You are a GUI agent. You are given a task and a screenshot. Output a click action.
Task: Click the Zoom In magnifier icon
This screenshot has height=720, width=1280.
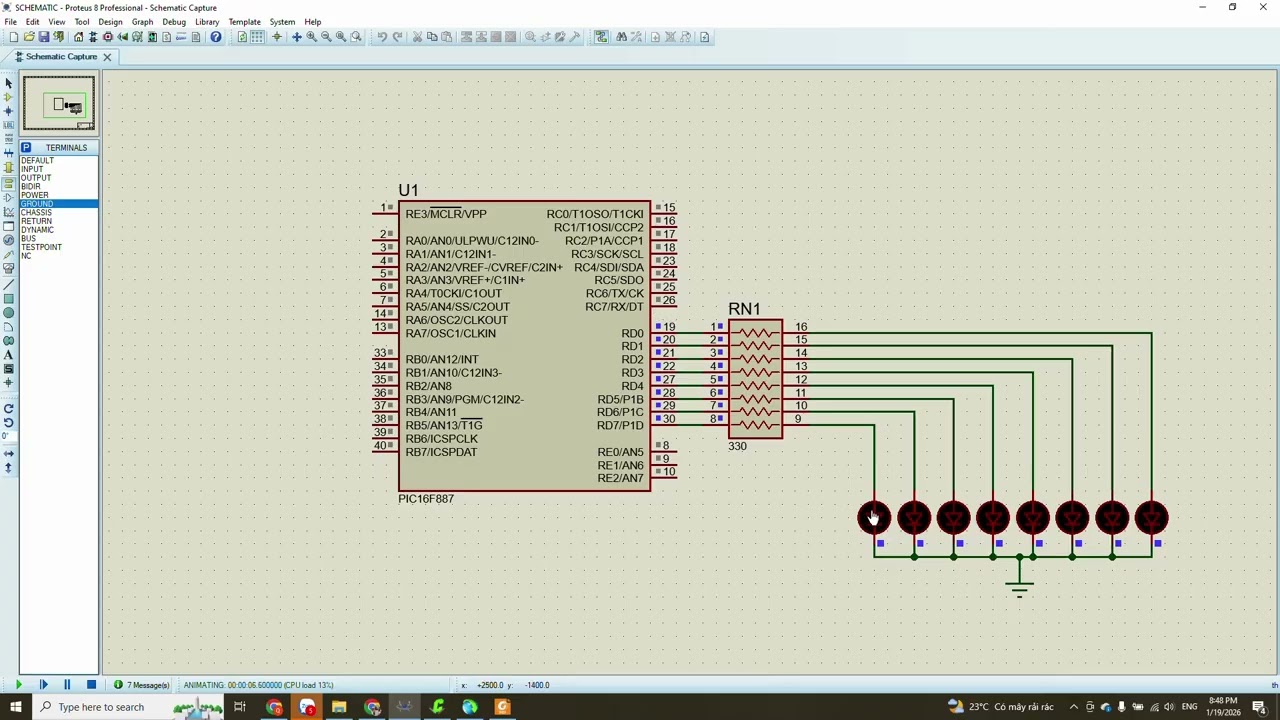click(311, 37)
